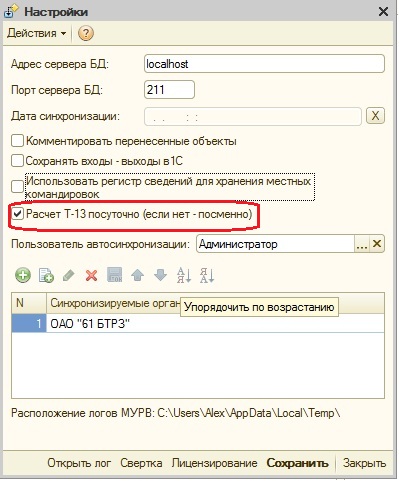Image resolution: width=399 pixels, height=481 pixels.
Task: Click Синхронизируемые организации column header
Action: tap(215, 303)
